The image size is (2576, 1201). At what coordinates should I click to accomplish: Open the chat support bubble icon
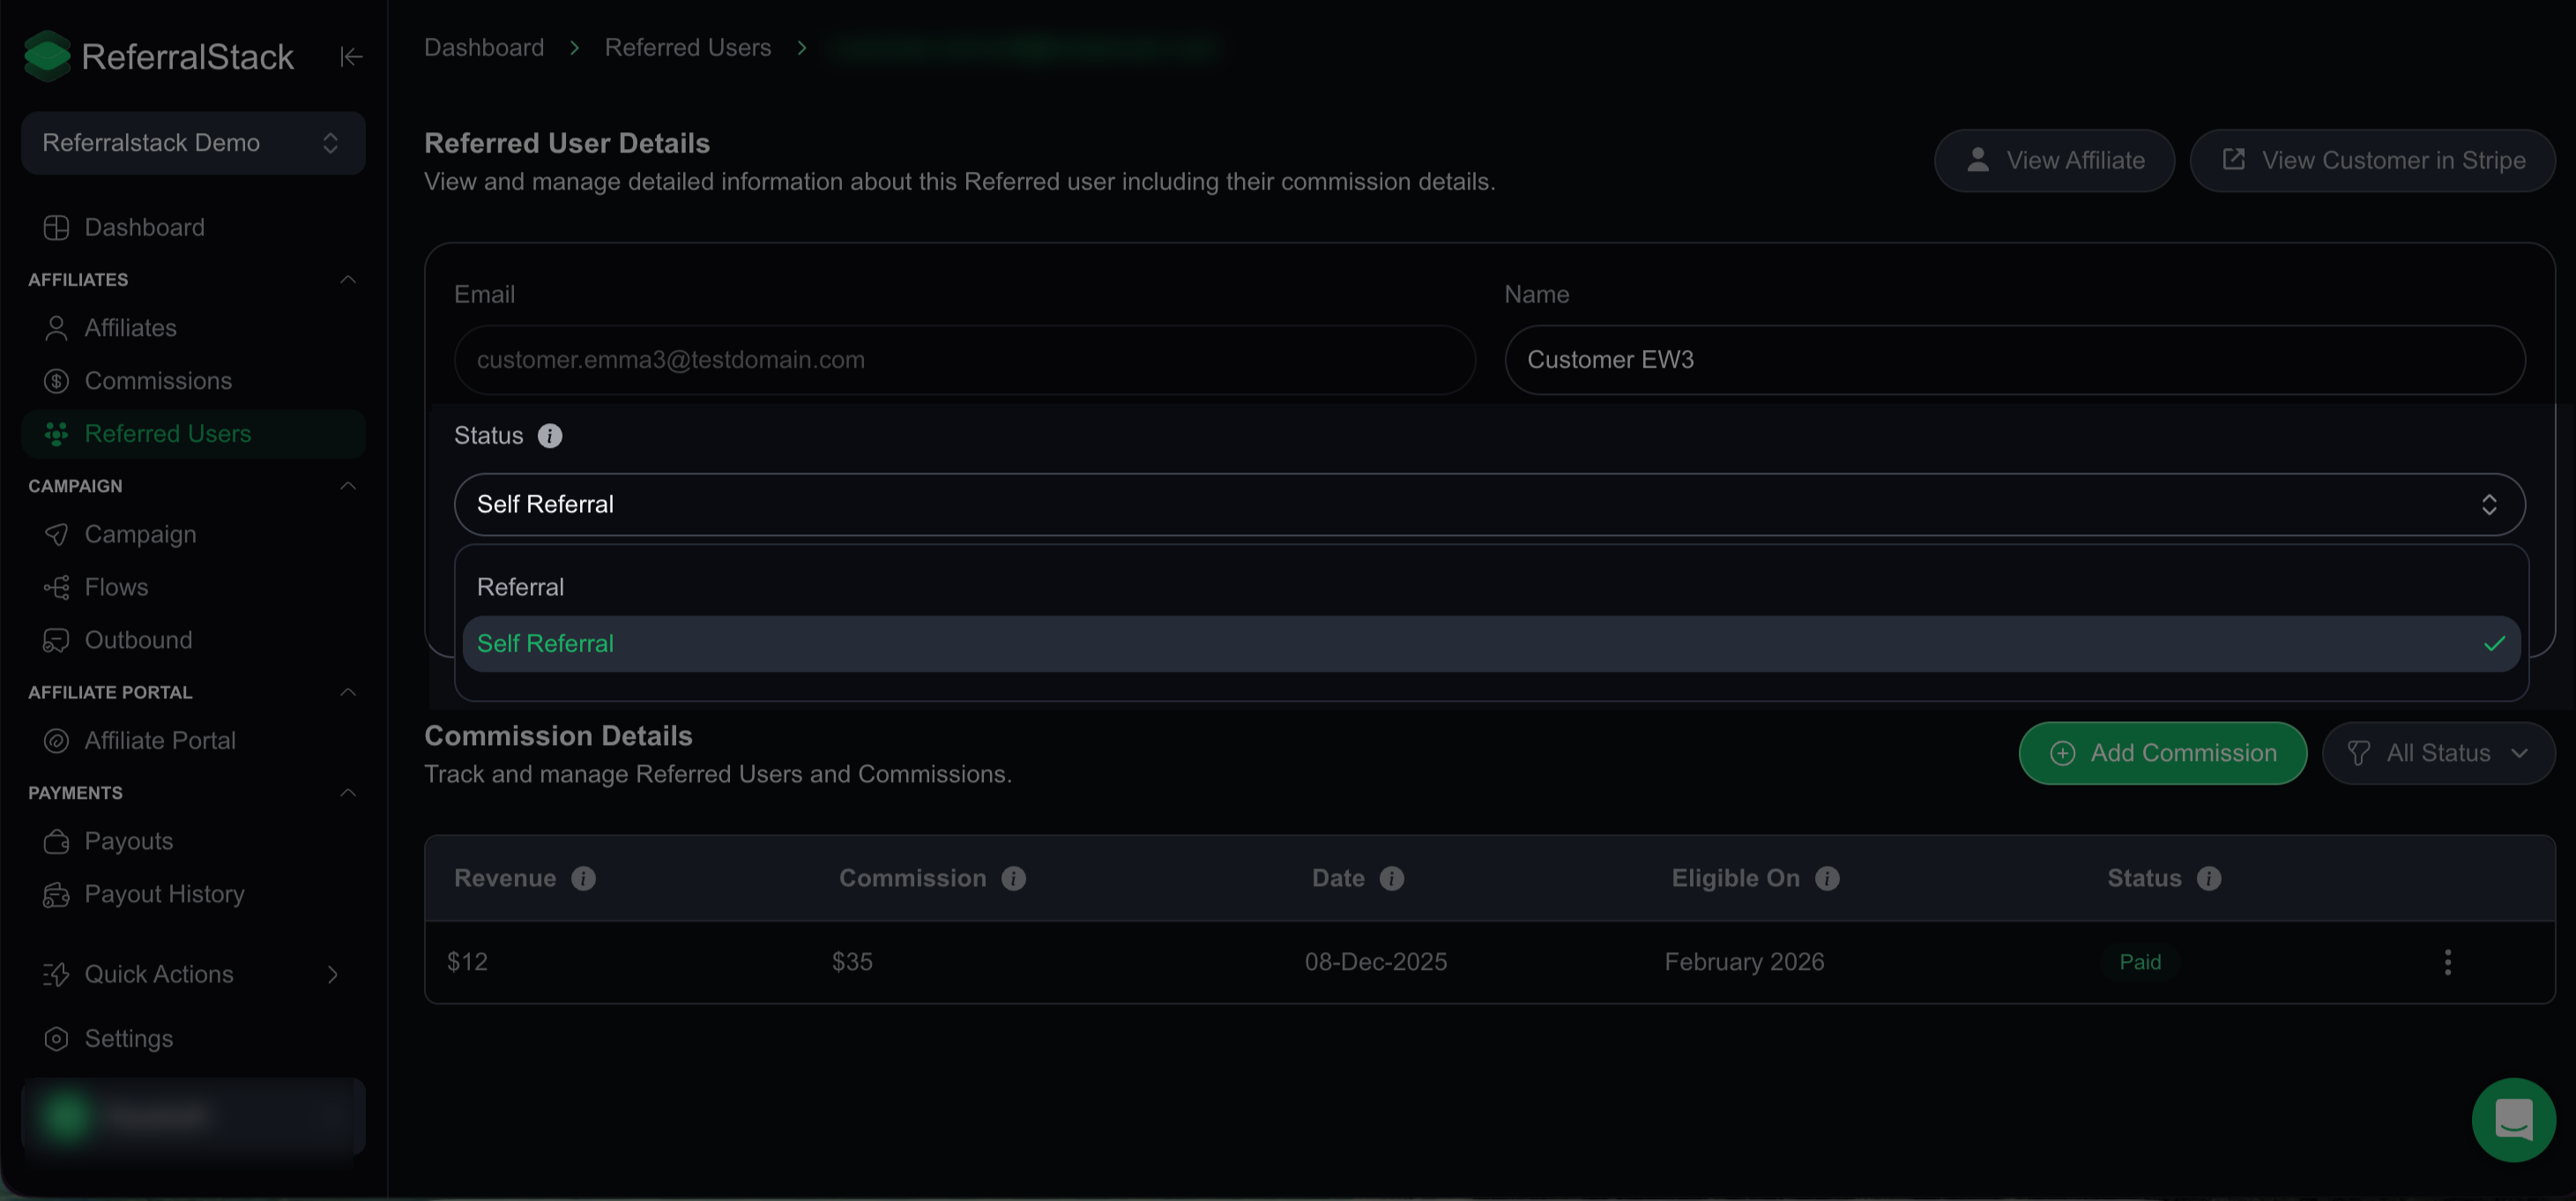pos(2513,1119)
